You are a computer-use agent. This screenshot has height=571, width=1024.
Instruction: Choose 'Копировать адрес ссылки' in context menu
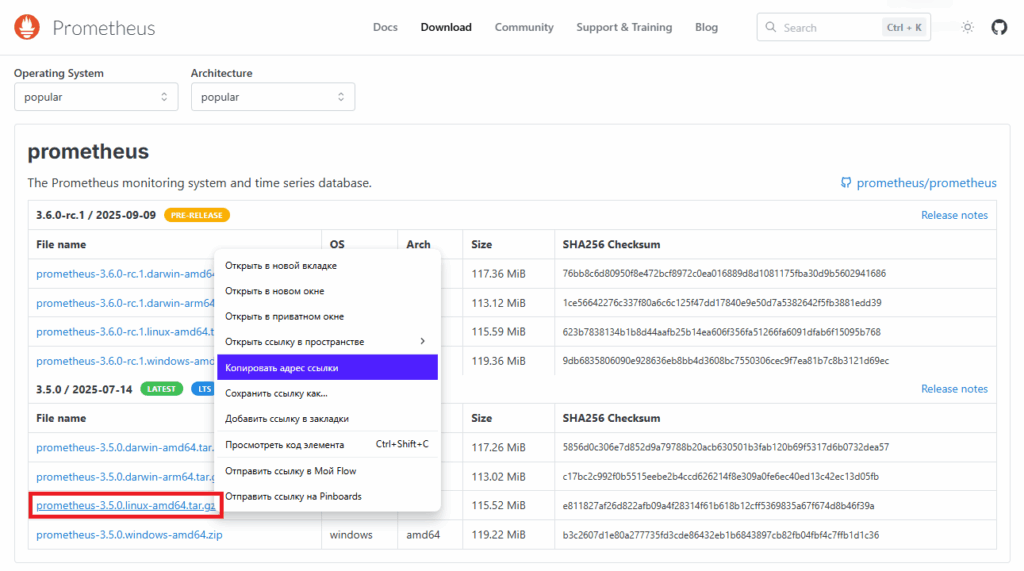tap(327, 367)
